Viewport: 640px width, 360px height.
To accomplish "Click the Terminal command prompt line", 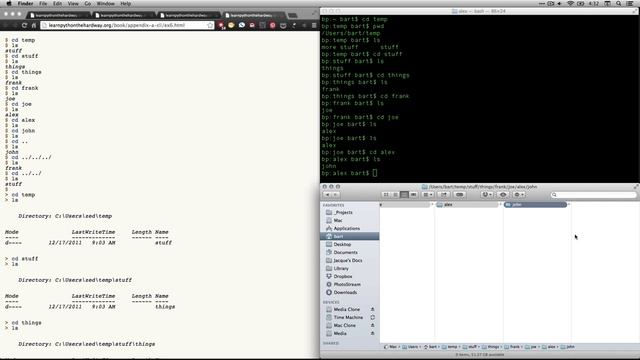I will (349, 173).
